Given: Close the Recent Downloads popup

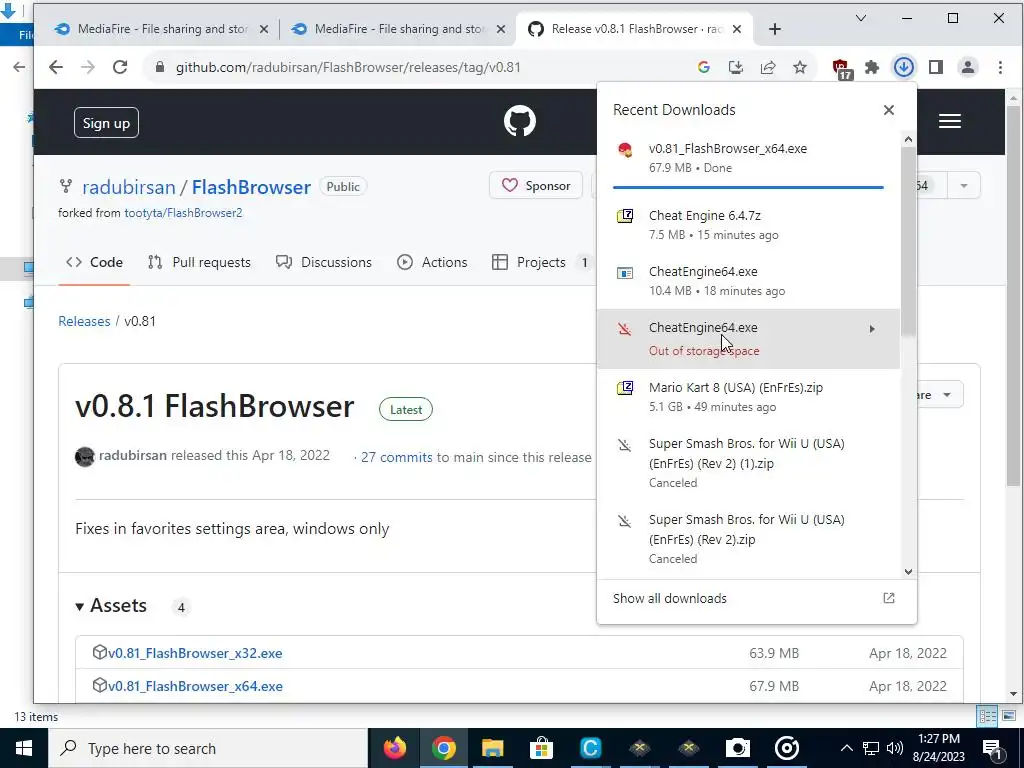Looking at the screenshot, I should (x=889, y=110).
